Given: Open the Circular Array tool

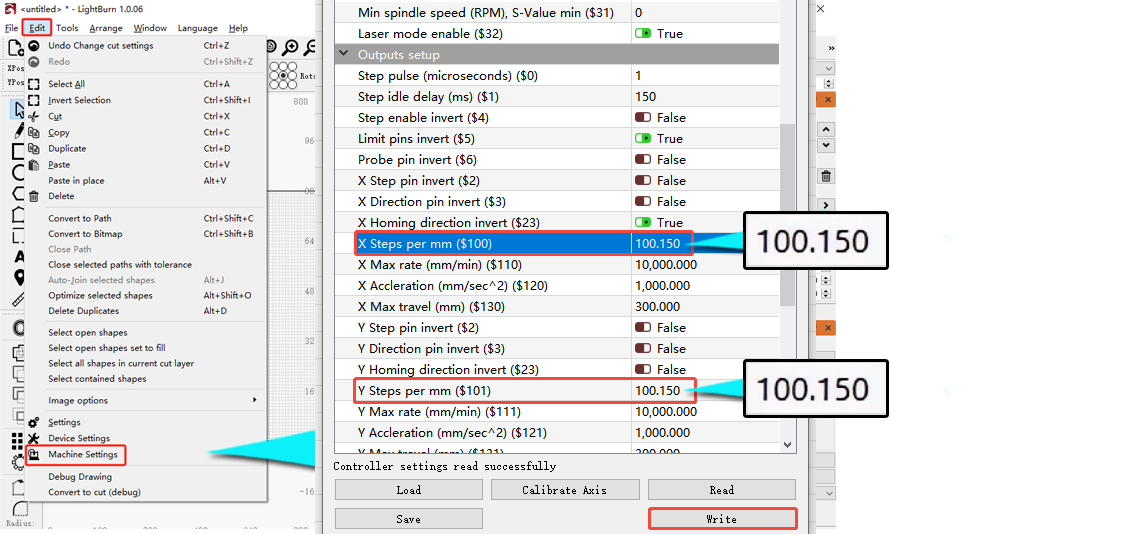Looking at the screenshot, I should (17, 462).
